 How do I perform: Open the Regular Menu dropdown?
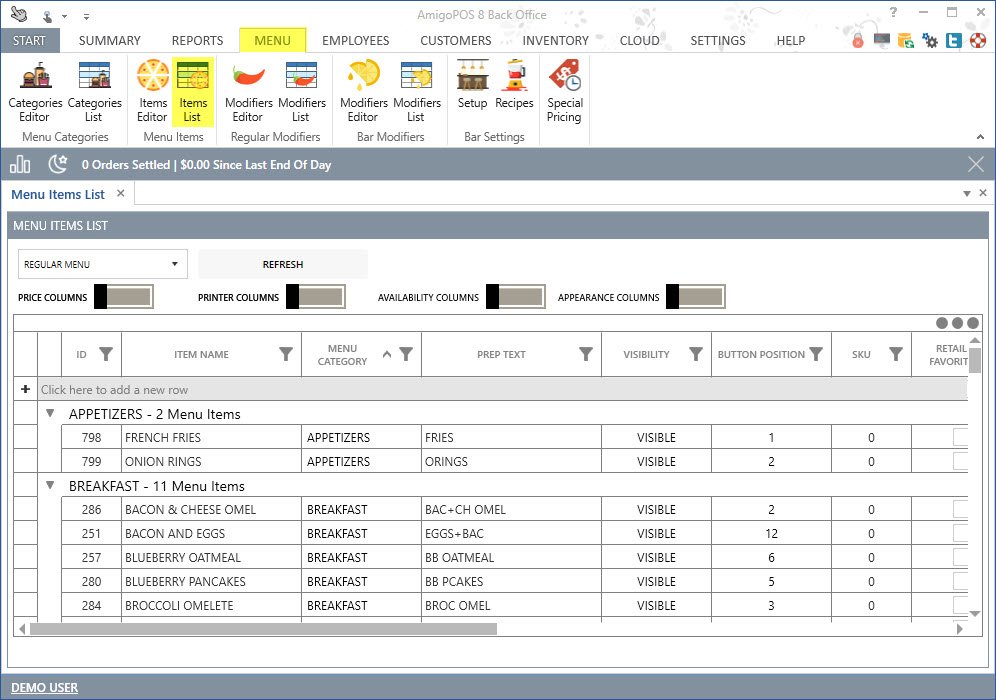pos(103,265)
